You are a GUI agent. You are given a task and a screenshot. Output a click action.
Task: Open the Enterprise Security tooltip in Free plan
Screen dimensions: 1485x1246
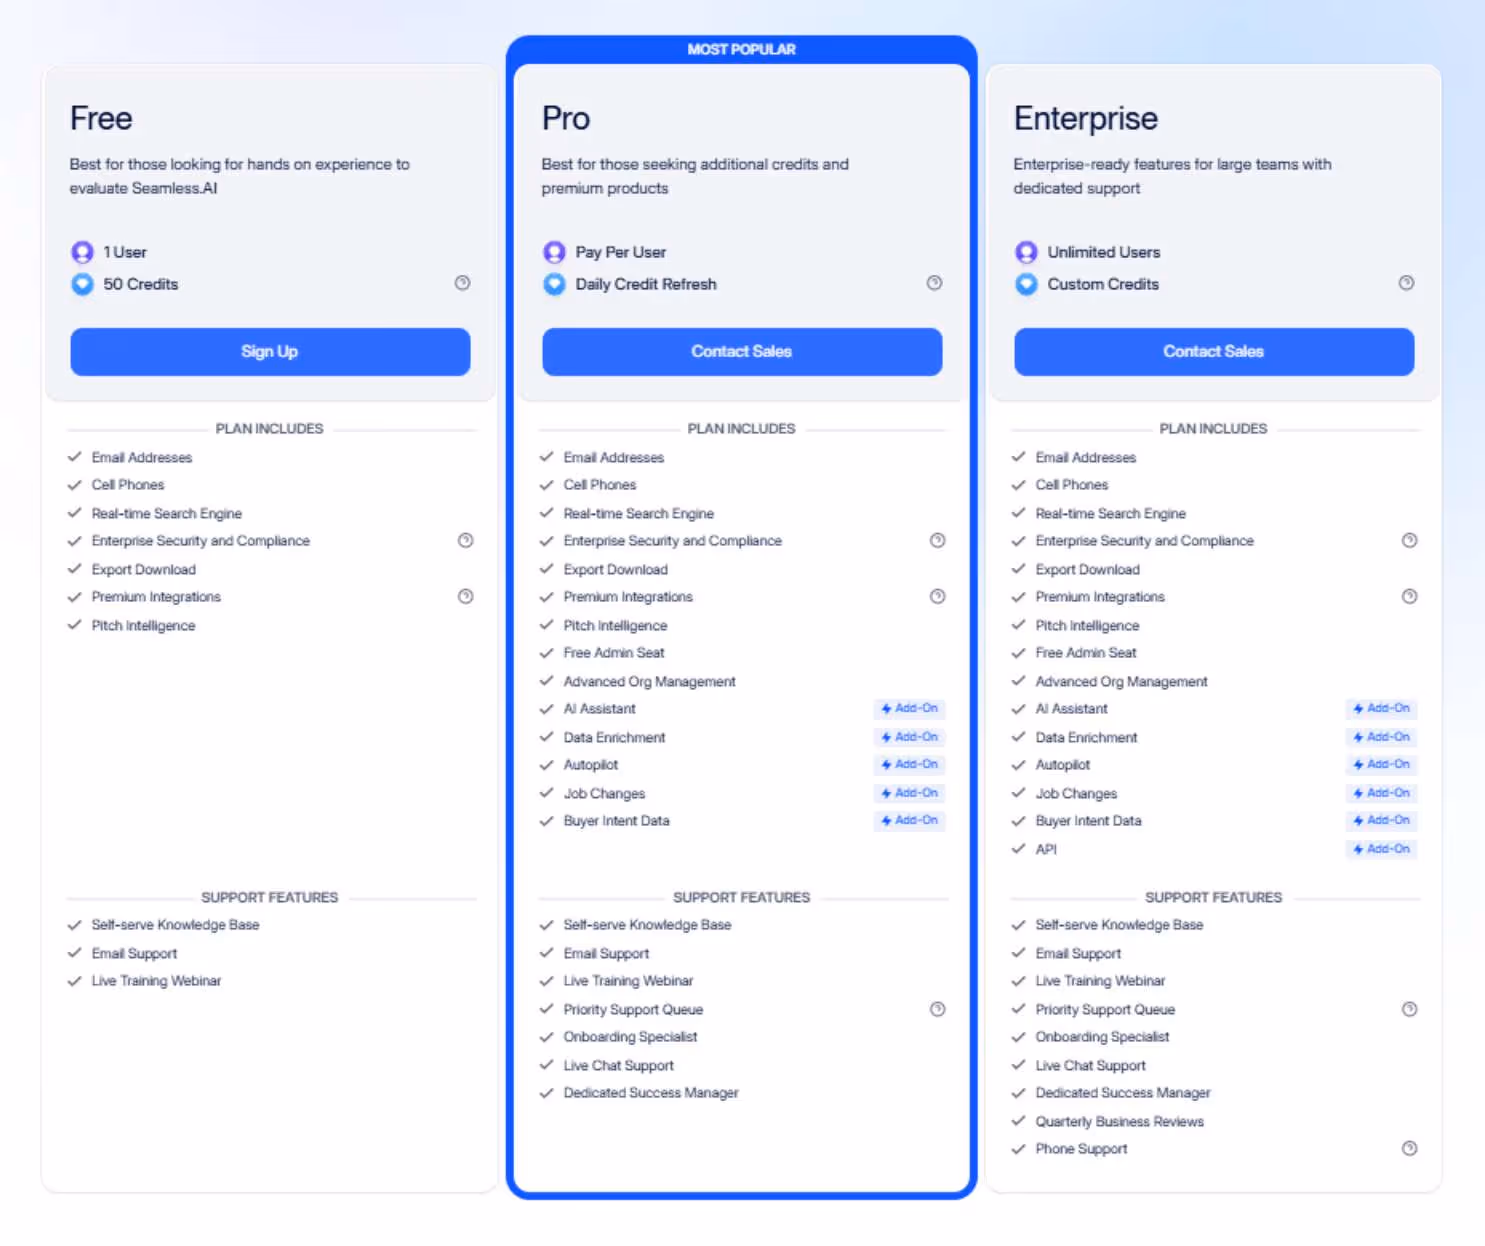tap(465, 540)
